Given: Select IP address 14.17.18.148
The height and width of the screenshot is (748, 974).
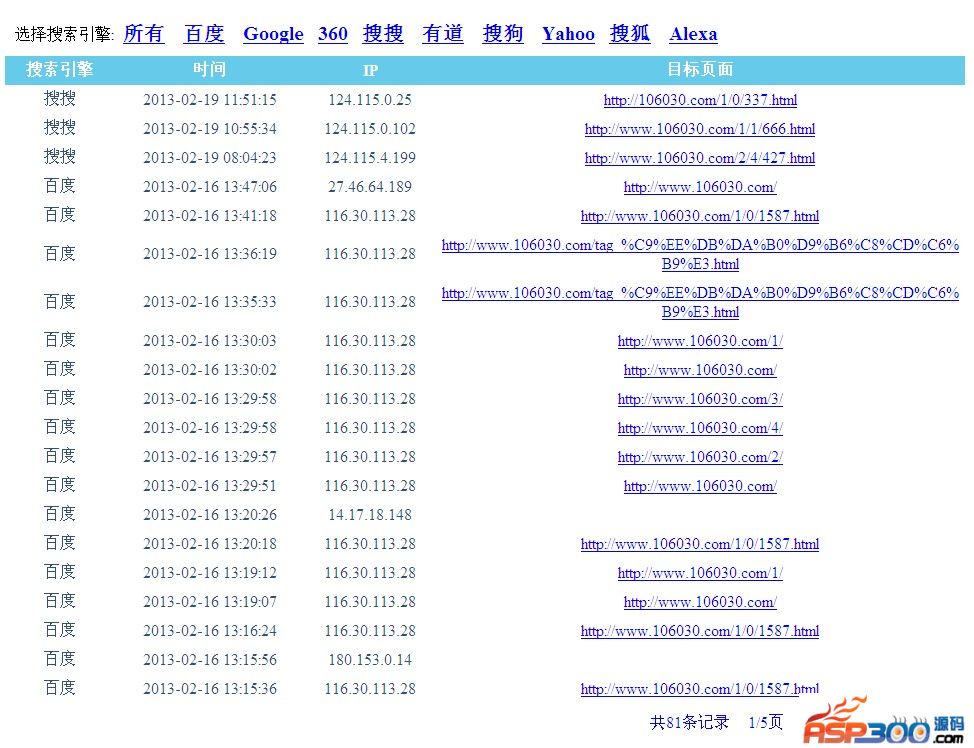Looking at the screenshot, I should click(370, 515).
